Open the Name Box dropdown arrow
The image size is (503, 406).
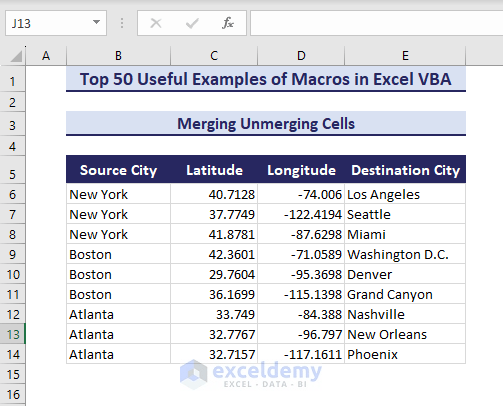[x=96, y=22]
